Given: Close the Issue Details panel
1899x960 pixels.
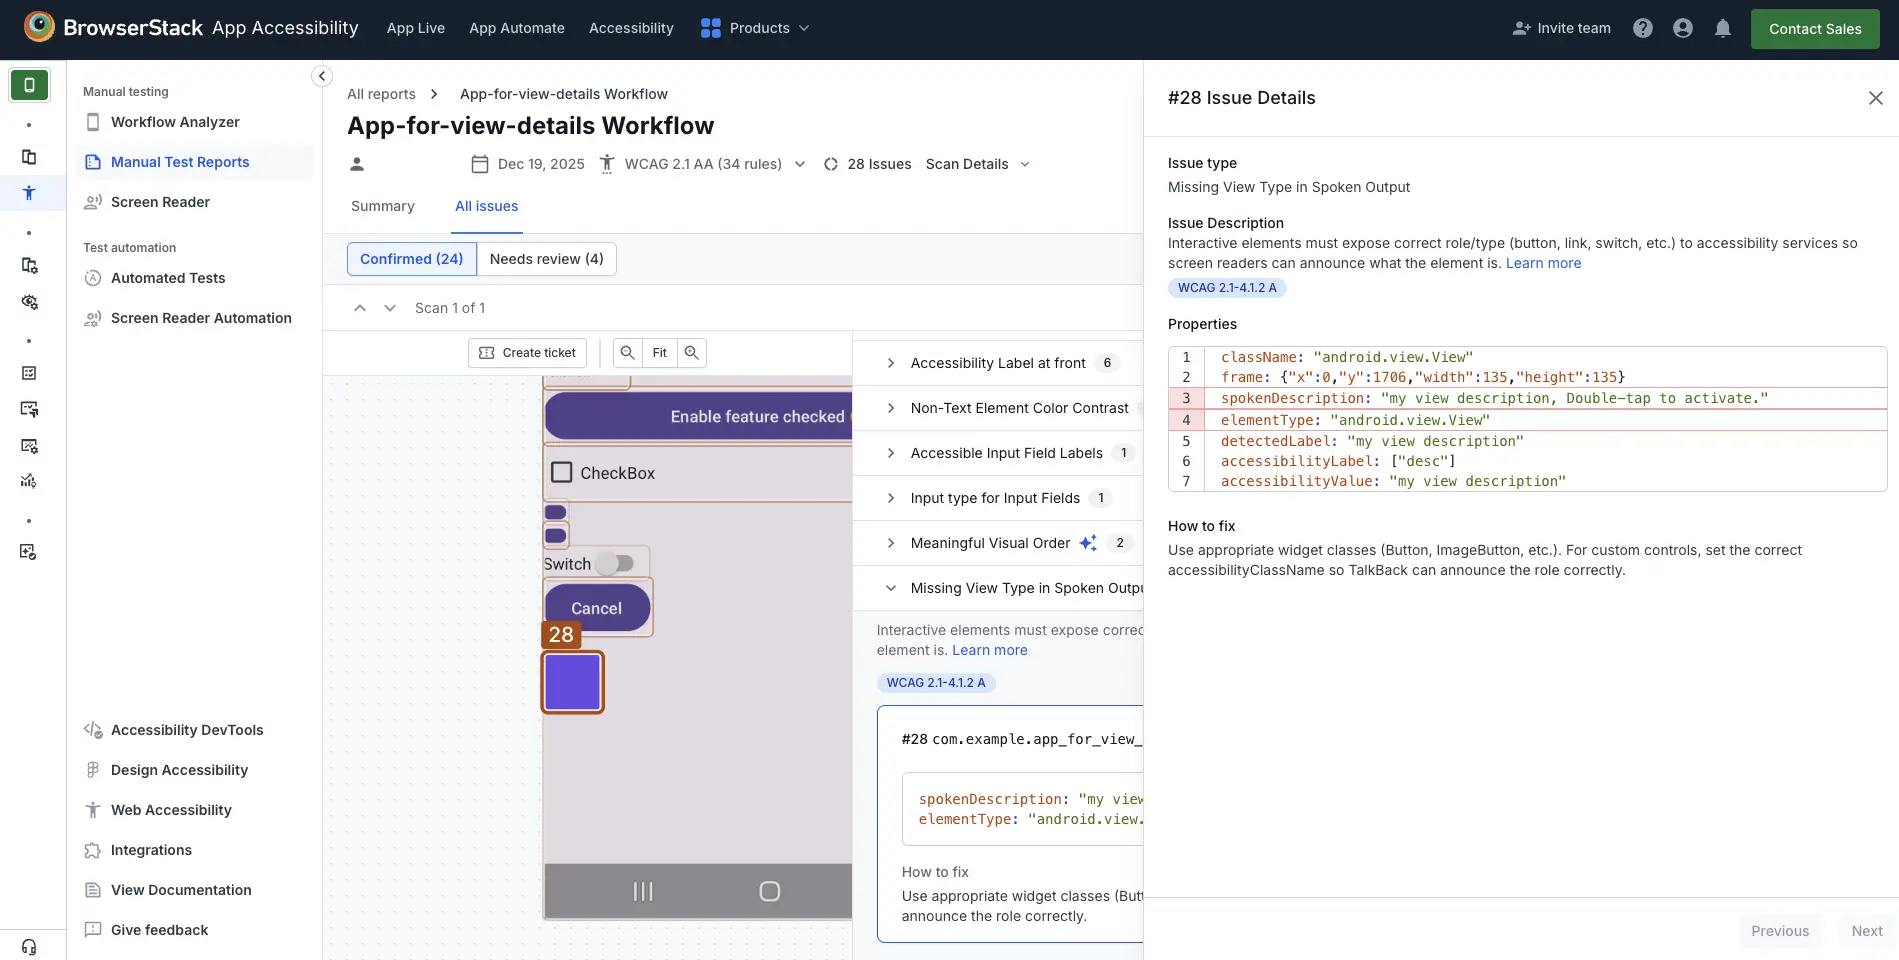Looking at the screenshot, I should click(x=1875, y=98).
